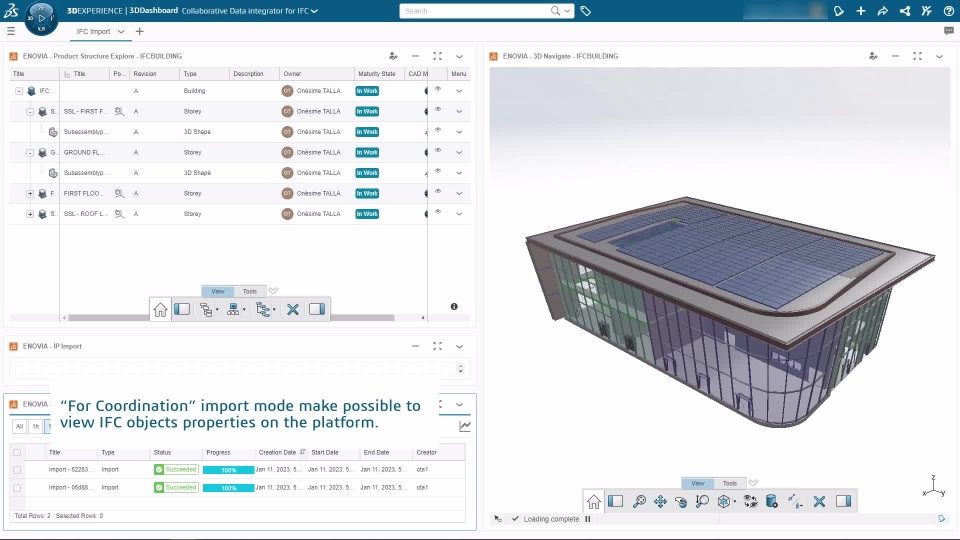Viewport: 960px width, 540px height.
Task: Check the box for Import - 62283 row
Action: pyautogui.click(x=17, y=470)
